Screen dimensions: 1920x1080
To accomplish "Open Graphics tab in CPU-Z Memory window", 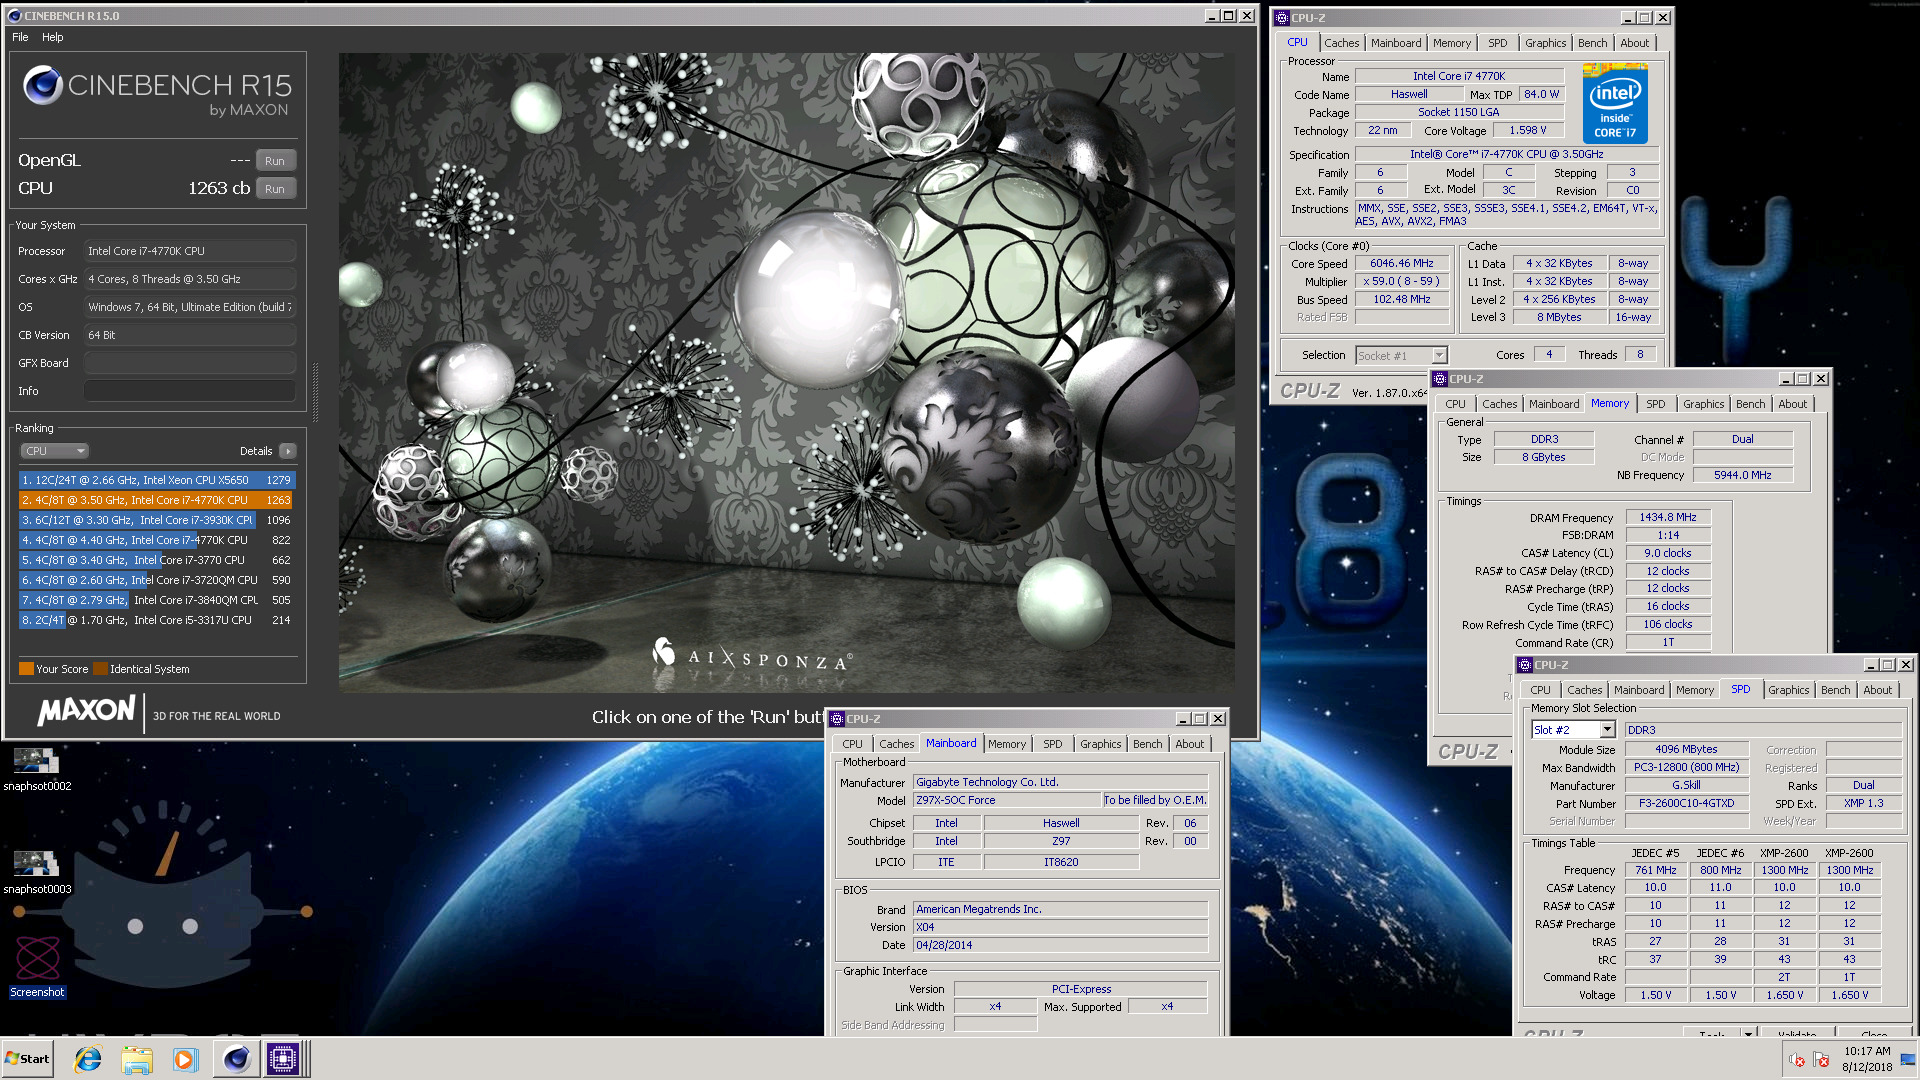I will coord(1703,404).
